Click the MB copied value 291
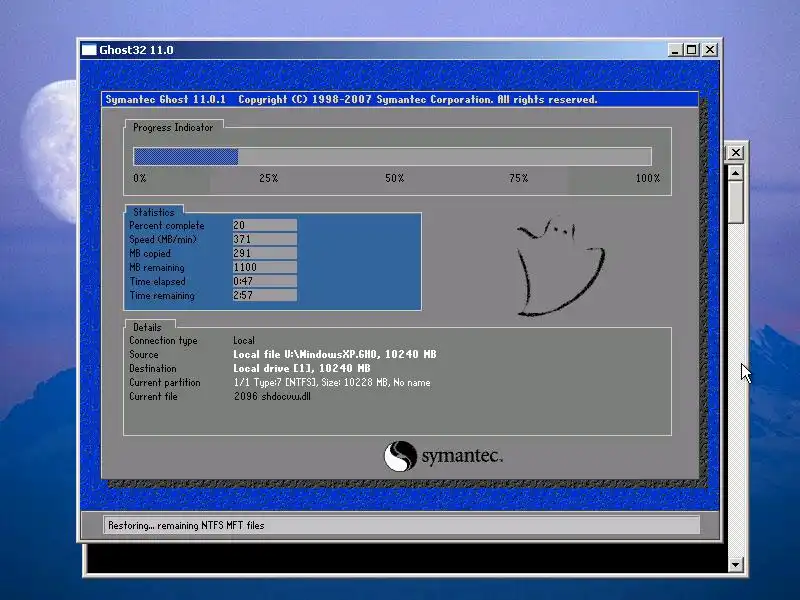This screenshot has height=600, width=800. point(265,253)
